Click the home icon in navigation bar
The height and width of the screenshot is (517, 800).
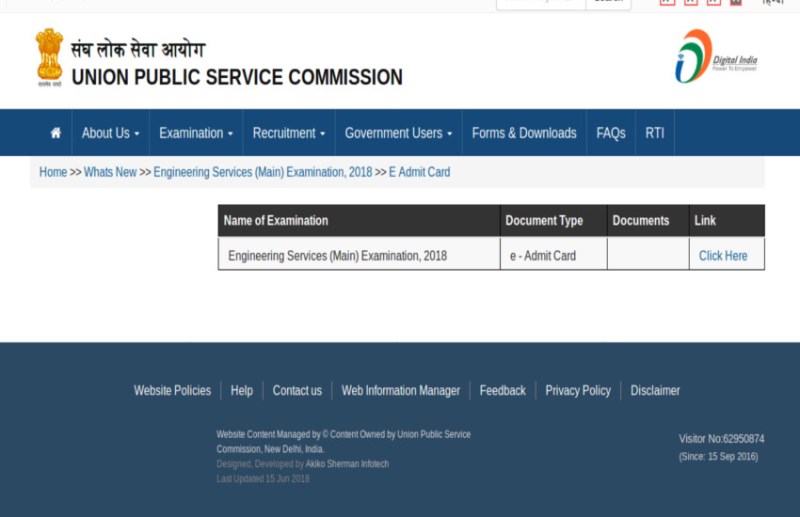tap(55, 133)
